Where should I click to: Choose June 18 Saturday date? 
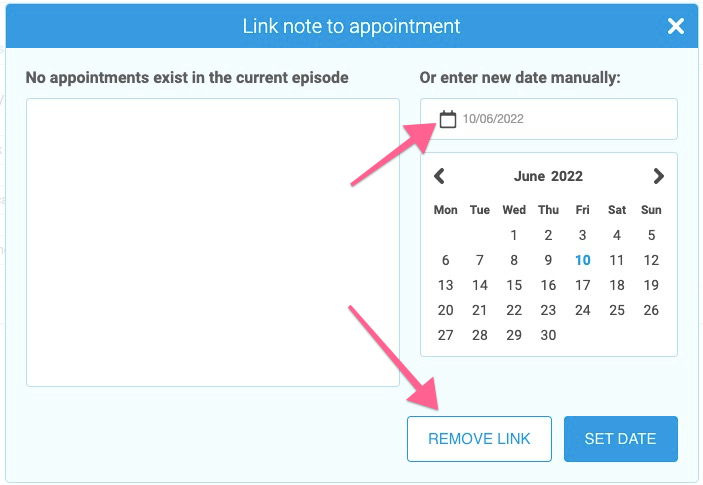pyautogui.click(x=617, y=285)
